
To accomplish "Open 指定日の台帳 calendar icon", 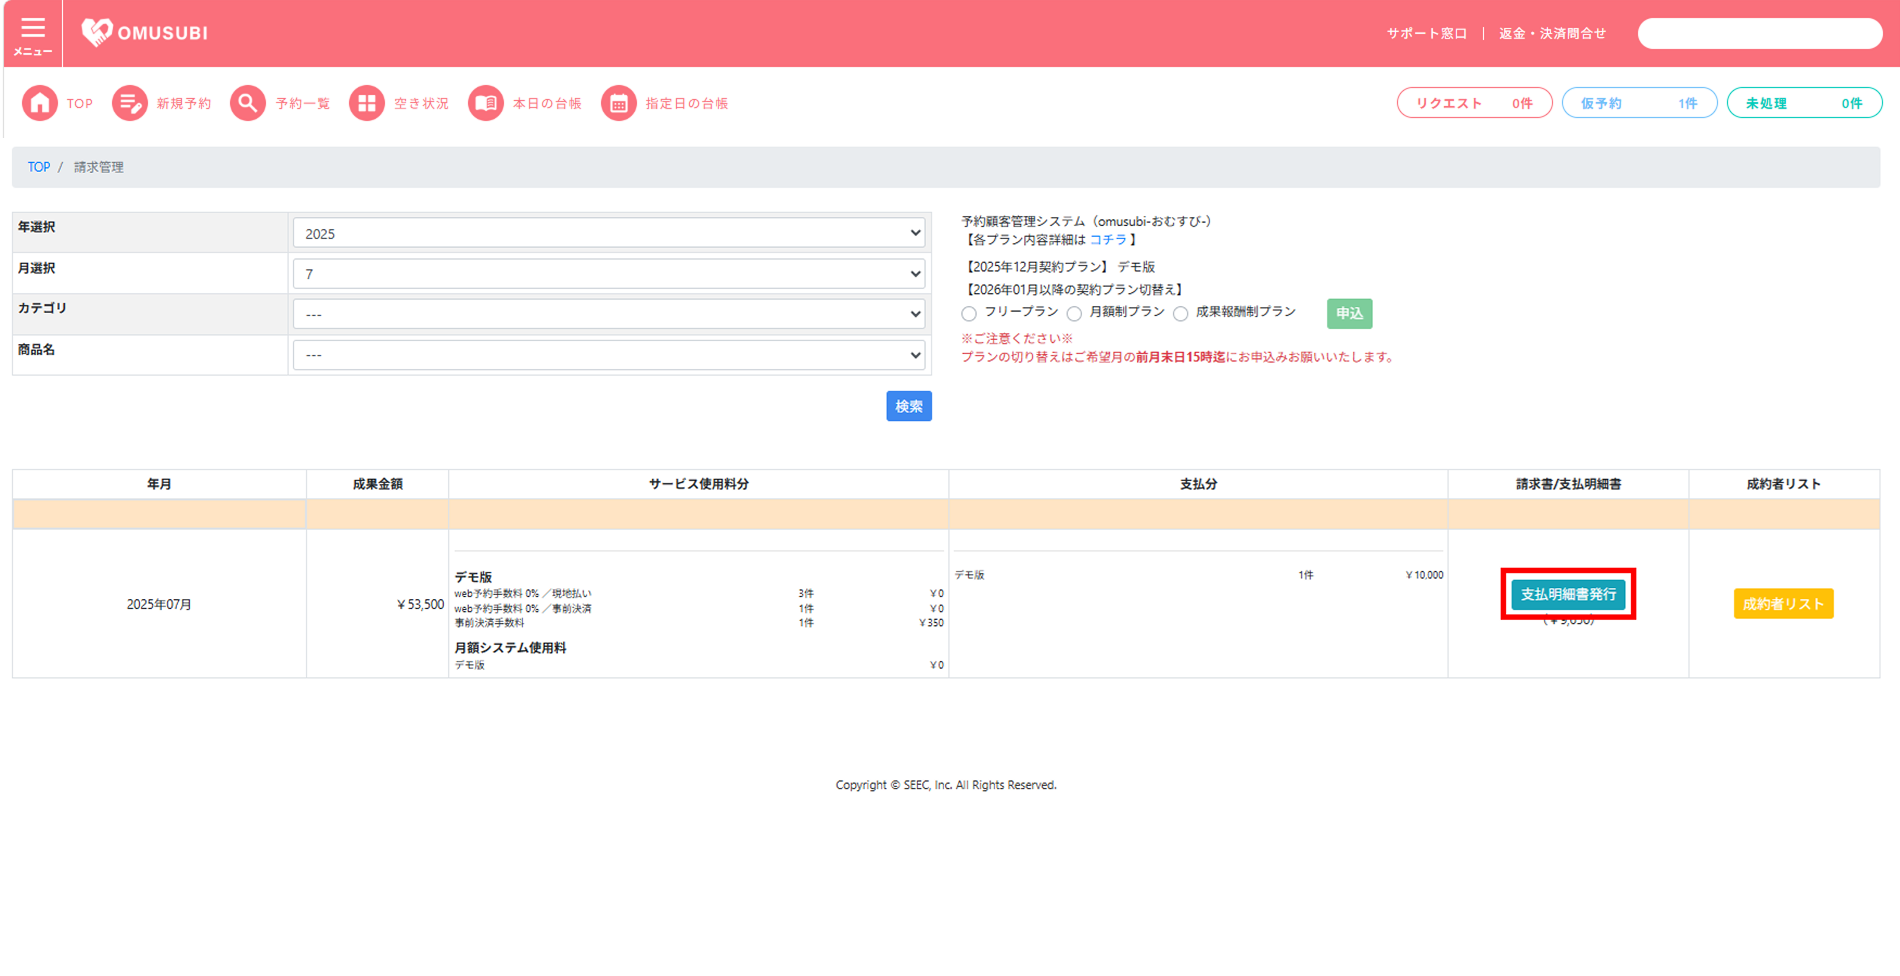I will click(x=619, y=103).
